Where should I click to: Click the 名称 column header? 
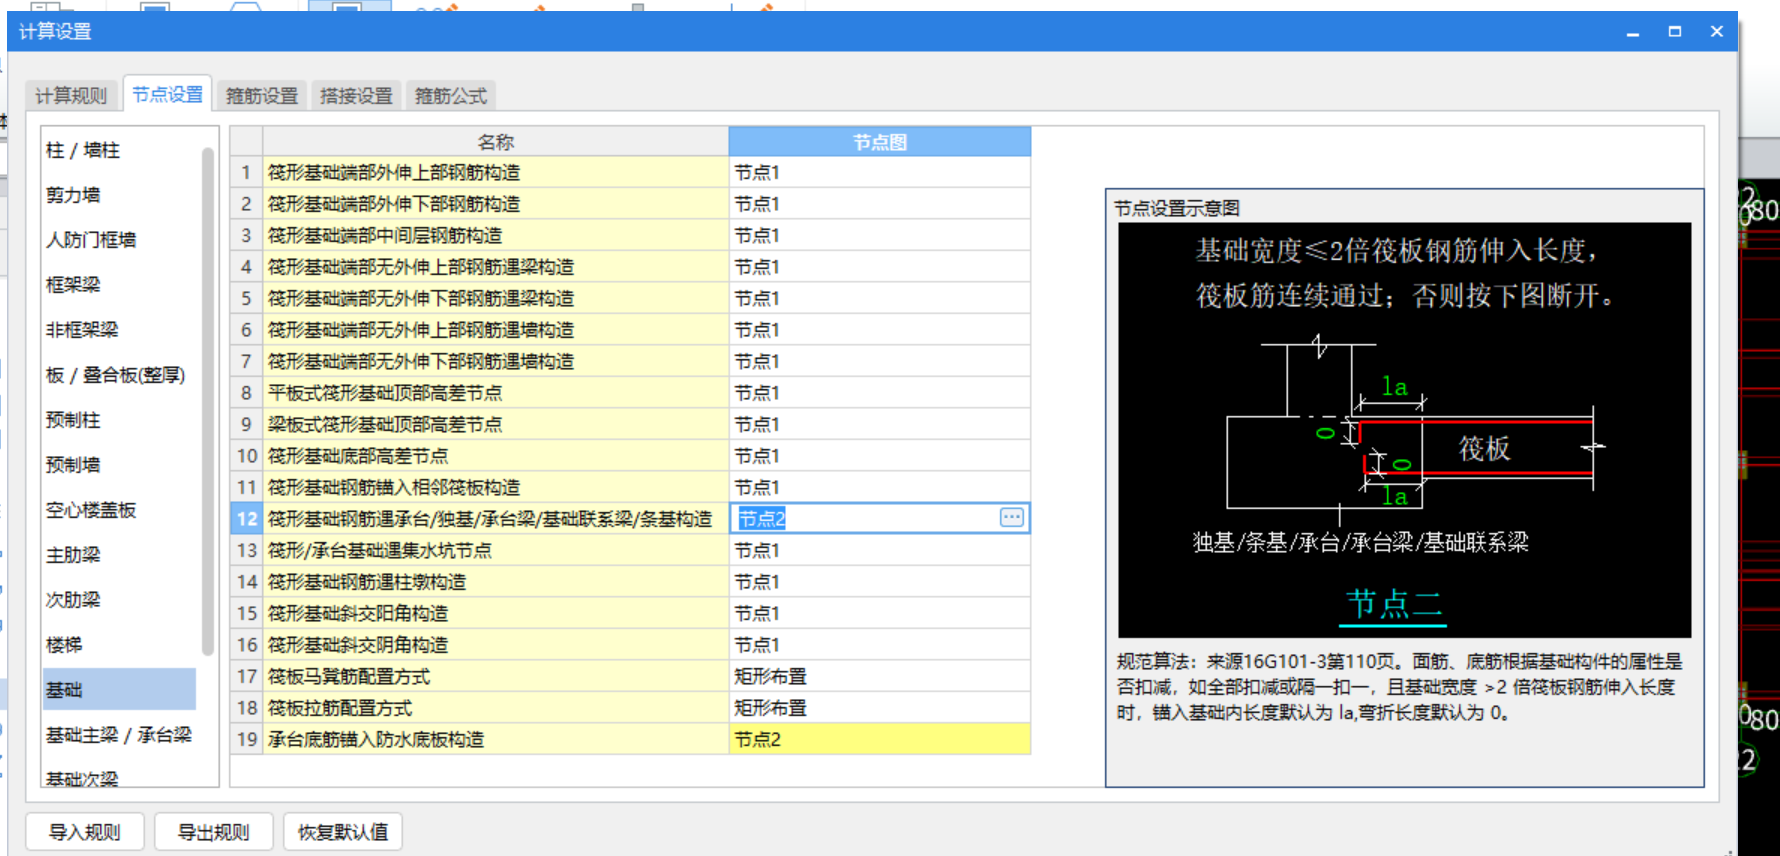coord(496,142)
